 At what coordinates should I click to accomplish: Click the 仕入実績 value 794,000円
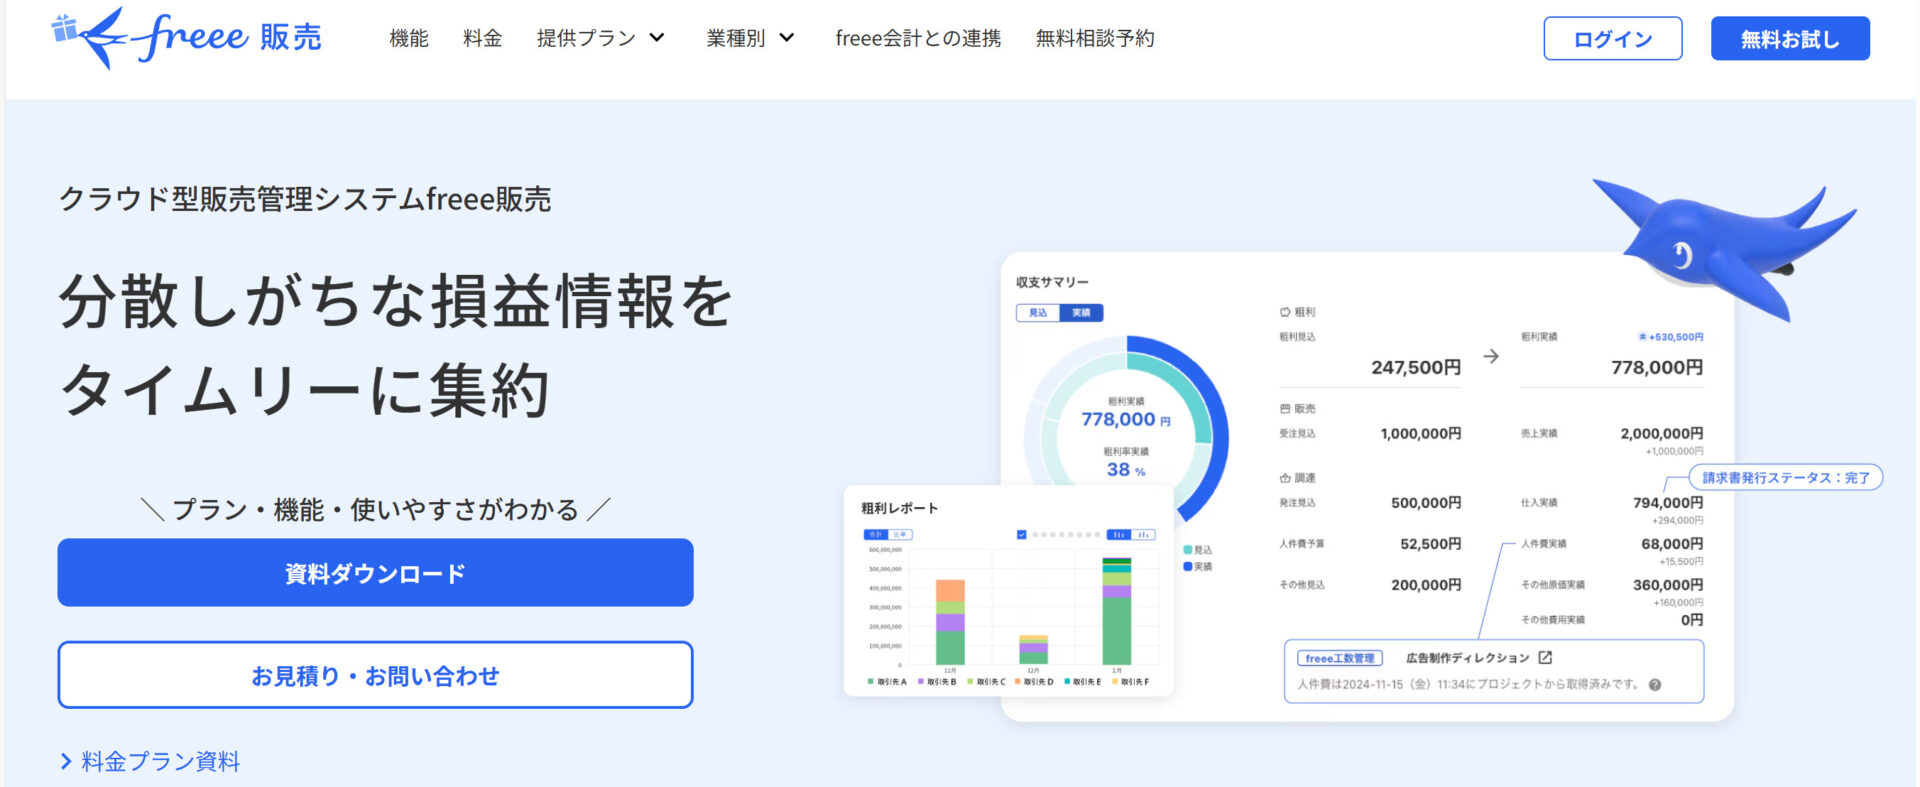tap(1668, 502)
